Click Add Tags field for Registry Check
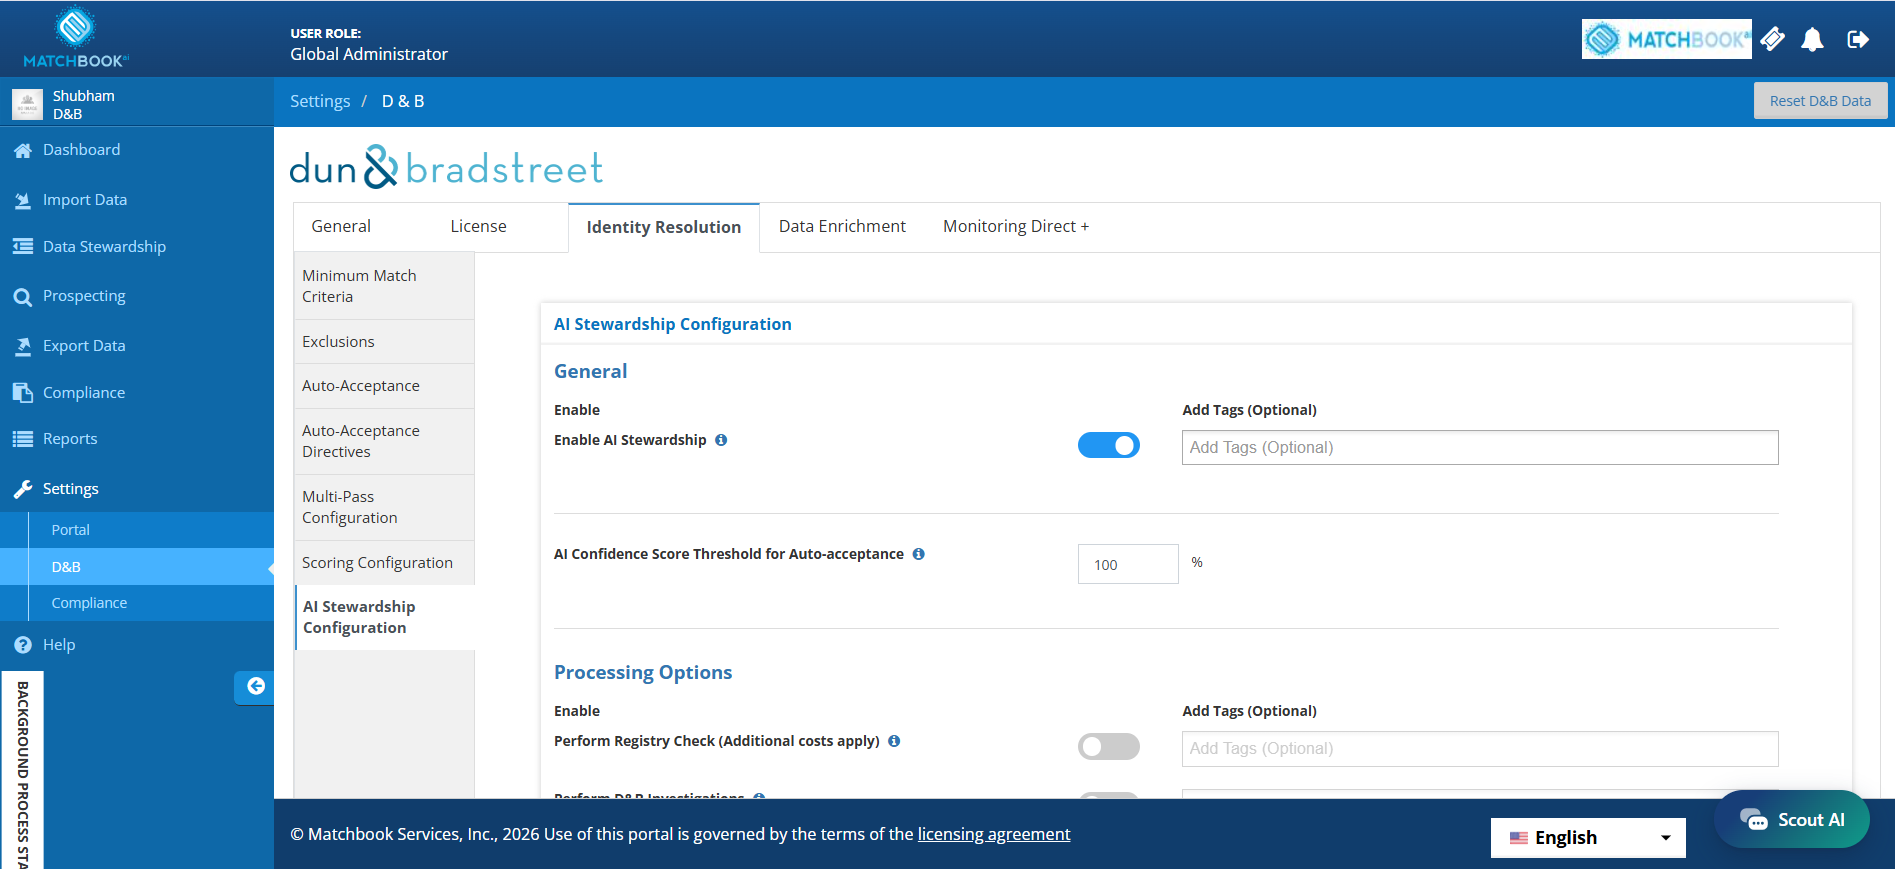Viewport: 1895px width, 869px height. (x=1480, y=748)
